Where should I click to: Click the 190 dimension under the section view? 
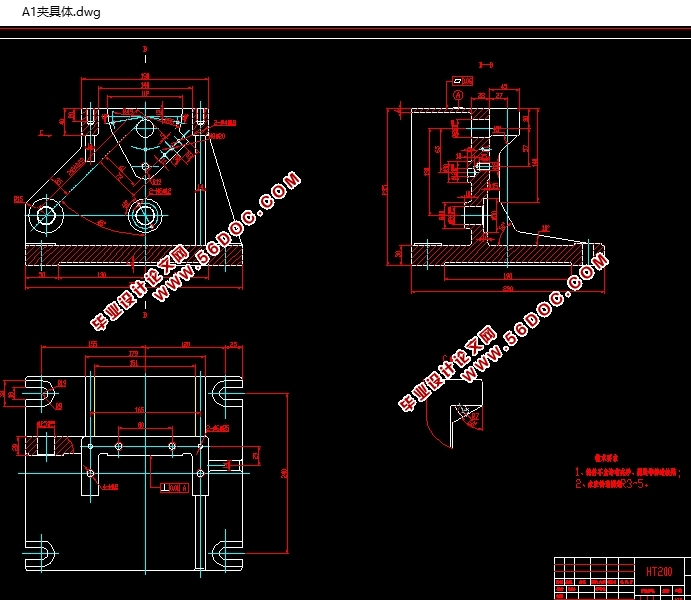coord(506,275)
